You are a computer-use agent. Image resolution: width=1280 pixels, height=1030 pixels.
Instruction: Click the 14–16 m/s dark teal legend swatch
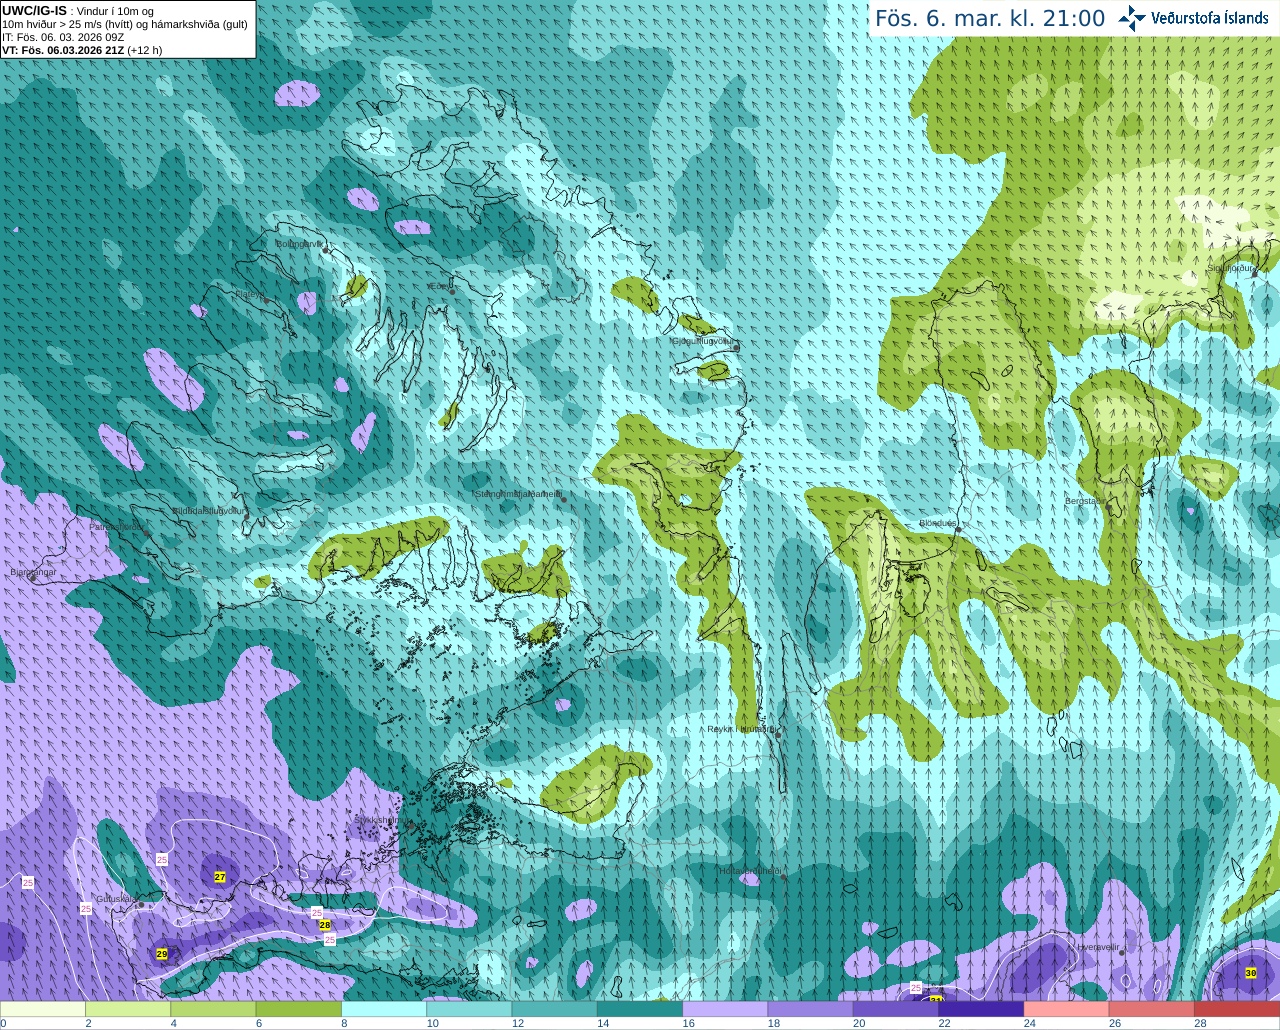(x=640, y=1009)
